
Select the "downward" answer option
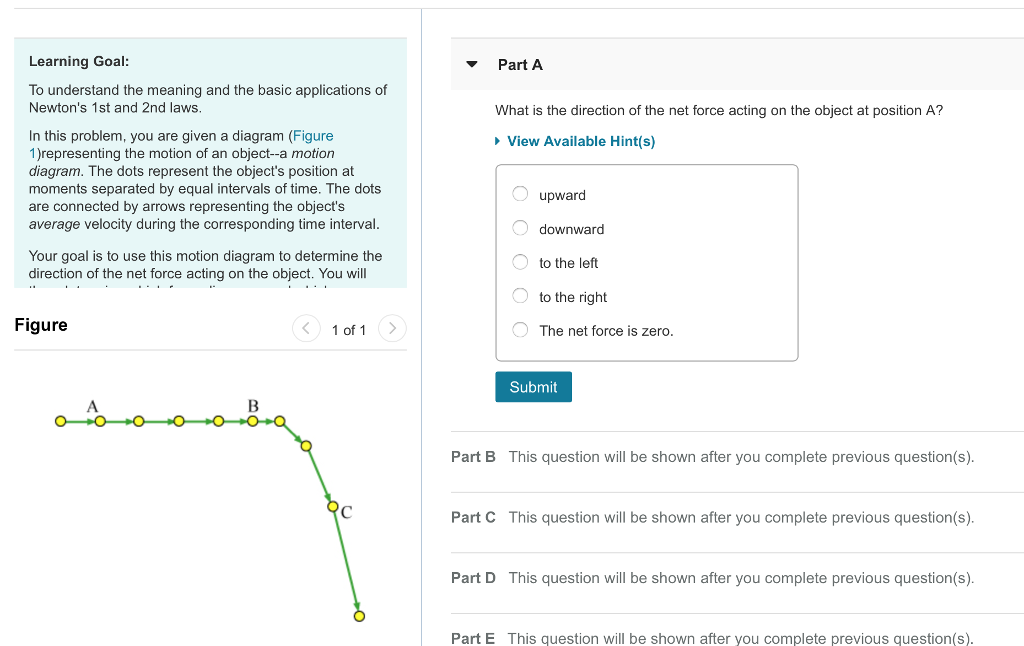pos(520,227)
